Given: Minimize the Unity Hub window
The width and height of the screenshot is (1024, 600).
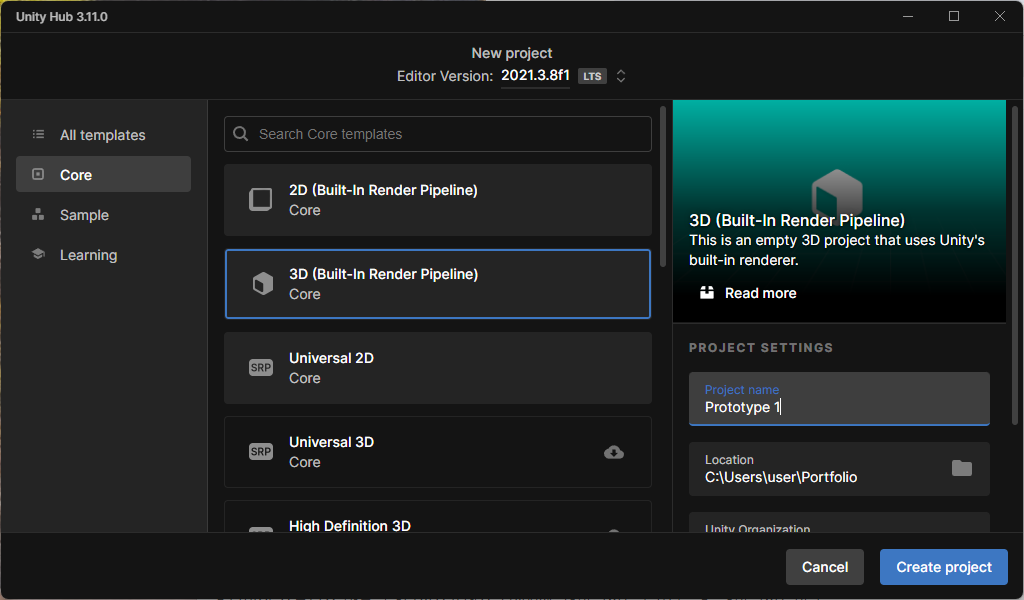Looking at the screenshot, I should click(908, 16).
